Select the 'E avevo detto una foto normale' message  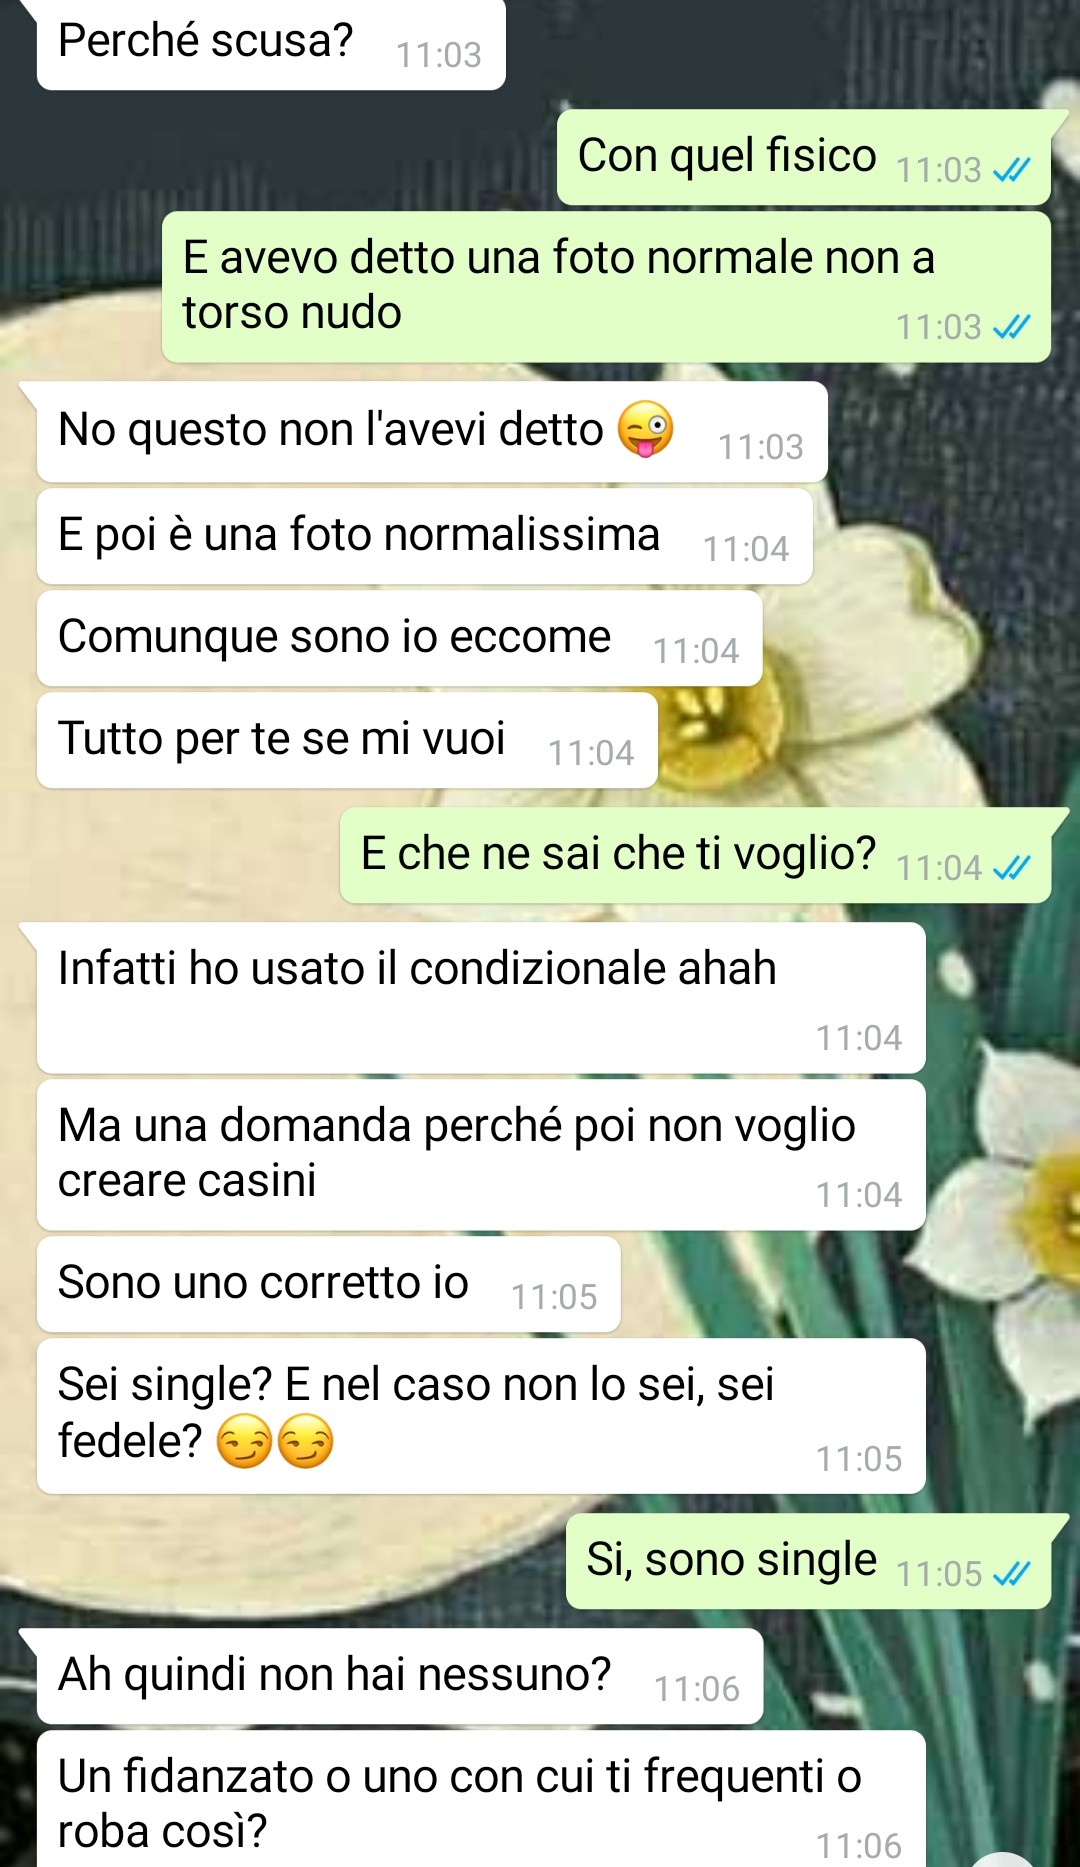point(606,286)
